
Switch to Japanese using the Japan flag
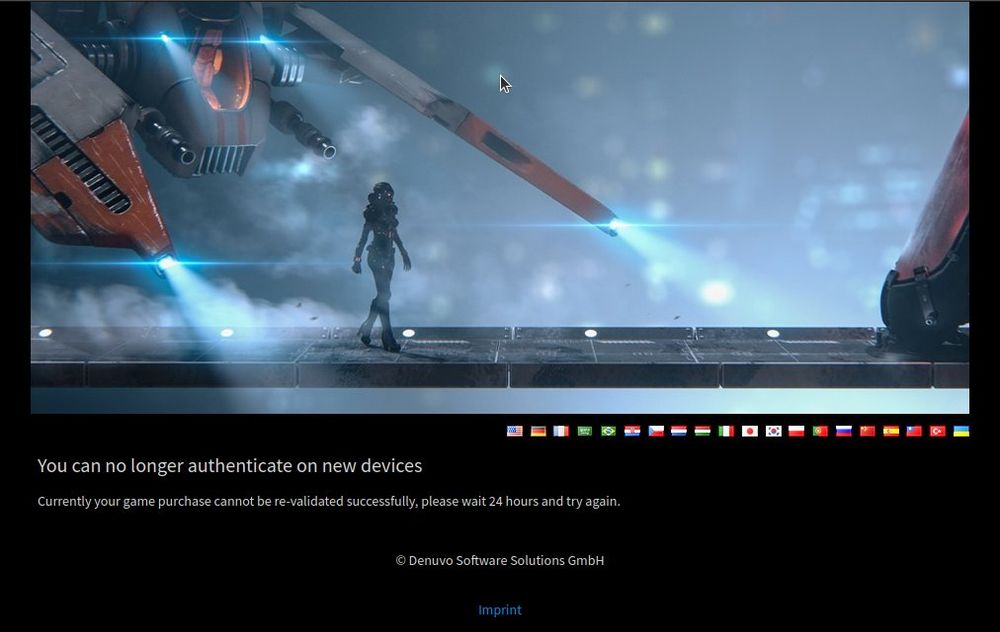pos(750,431)
